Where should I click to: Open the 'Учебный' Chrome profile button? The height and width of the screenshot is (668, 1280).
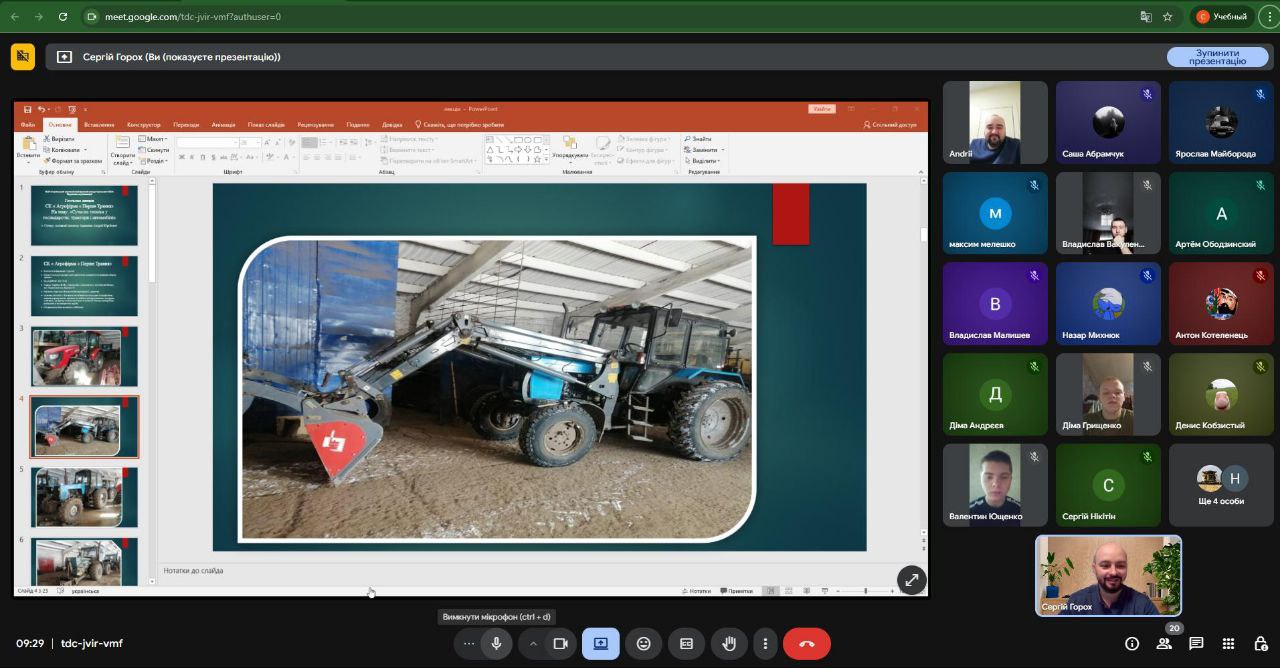pyautogui.click(x=1221, y=17)
